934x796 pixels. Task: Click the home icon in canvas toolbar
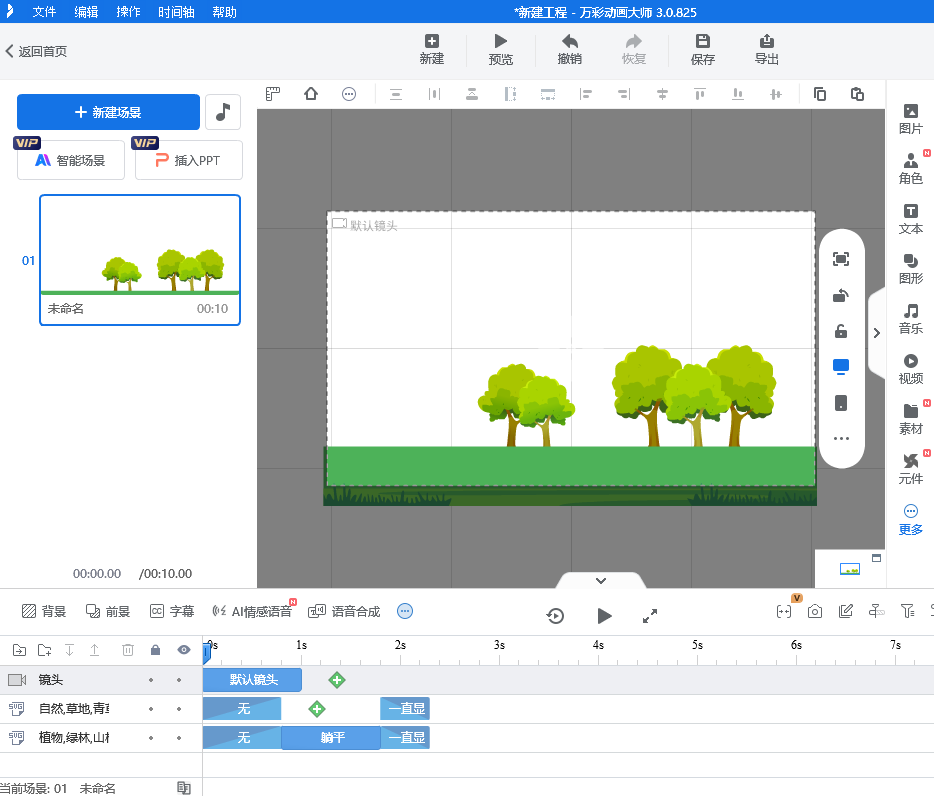click(311, 94)
